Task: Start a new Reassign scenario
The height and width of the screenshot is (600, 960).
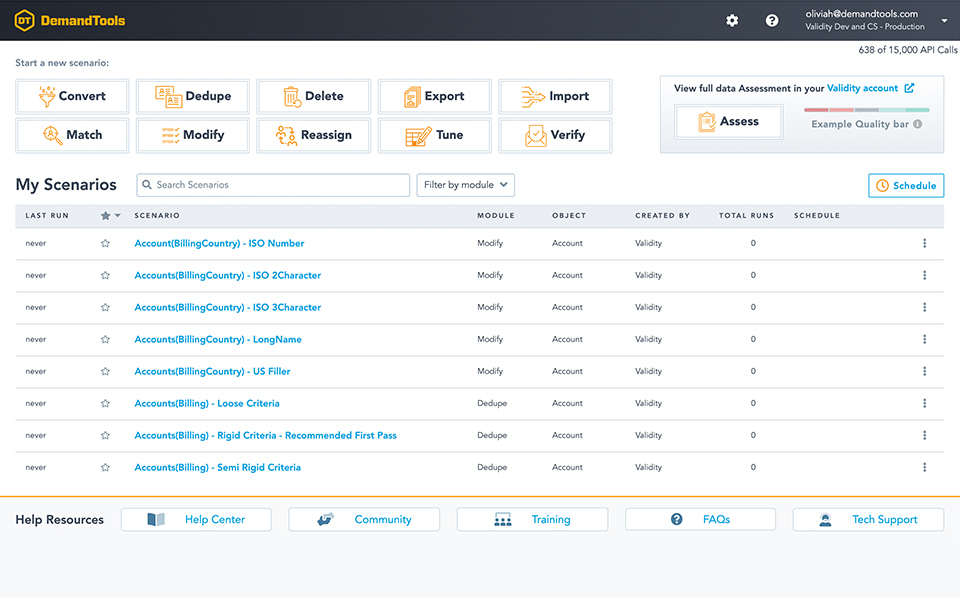Action: (313, 135)
